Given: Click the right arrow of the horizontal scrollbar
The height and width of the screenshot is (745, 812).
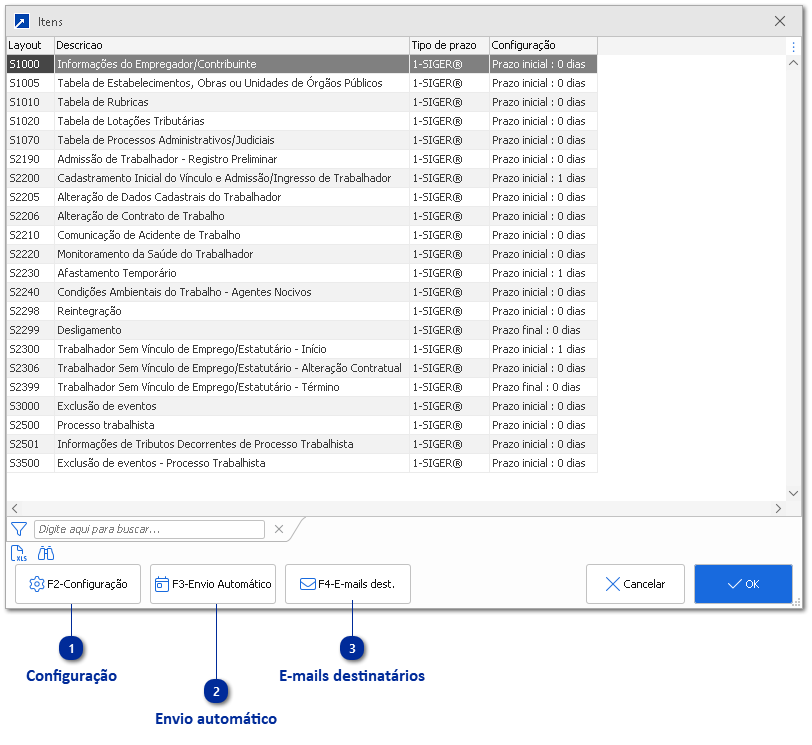Looking at the screenshot, I should point(777,508).
